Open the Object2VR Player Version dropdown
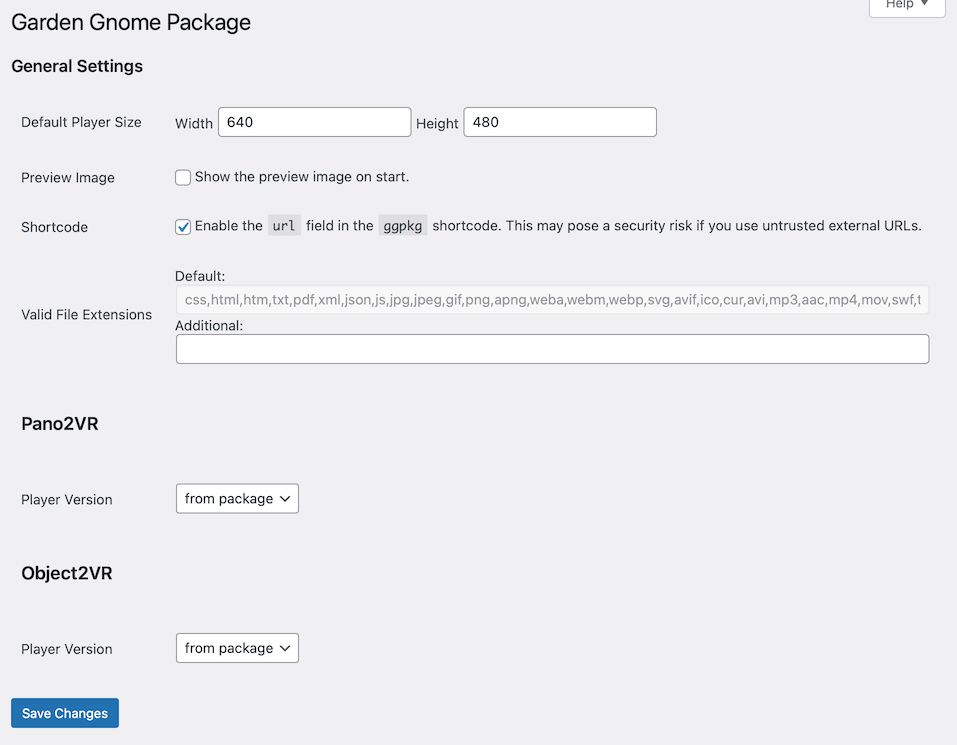957x745 pixels. [x=236, y=648]
